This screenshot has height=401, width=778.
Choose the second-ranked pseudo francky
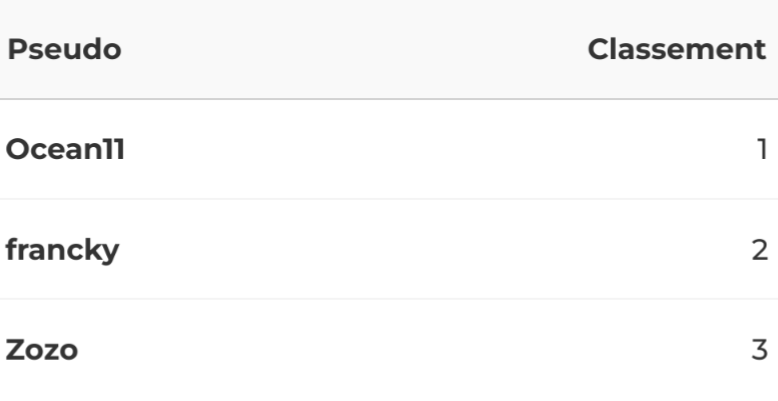click(63, 250)
